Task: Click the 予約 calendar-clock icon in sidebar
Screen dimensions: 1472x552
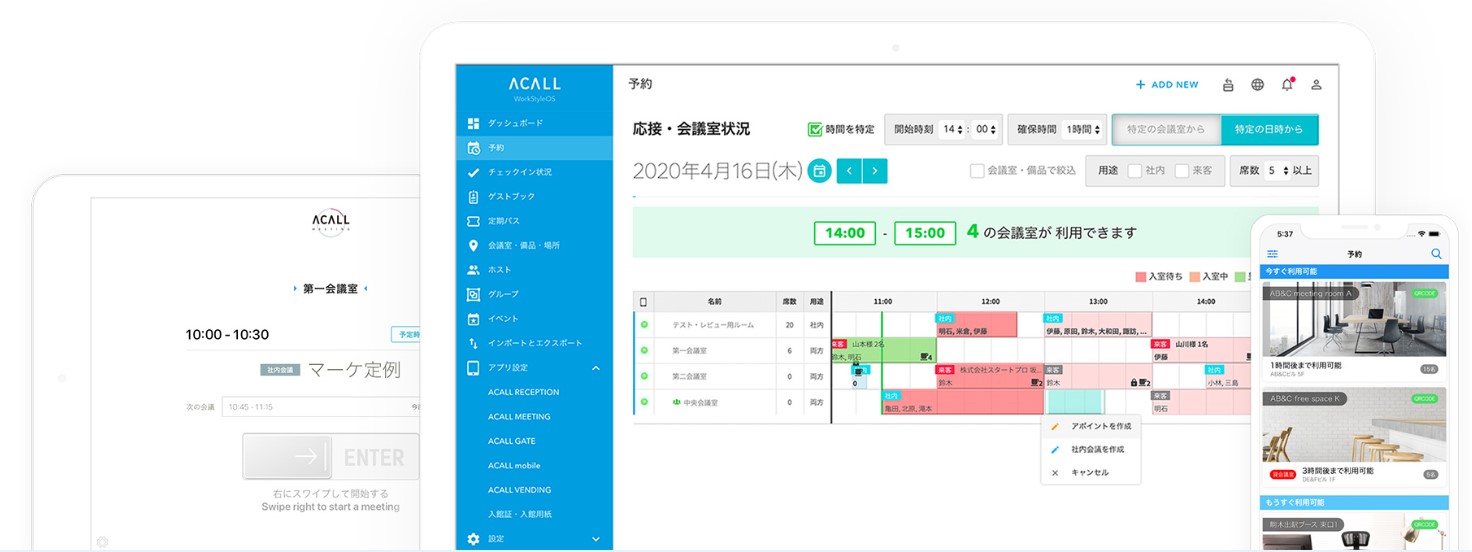Action: pyautogui.click(x=474, y=148)
